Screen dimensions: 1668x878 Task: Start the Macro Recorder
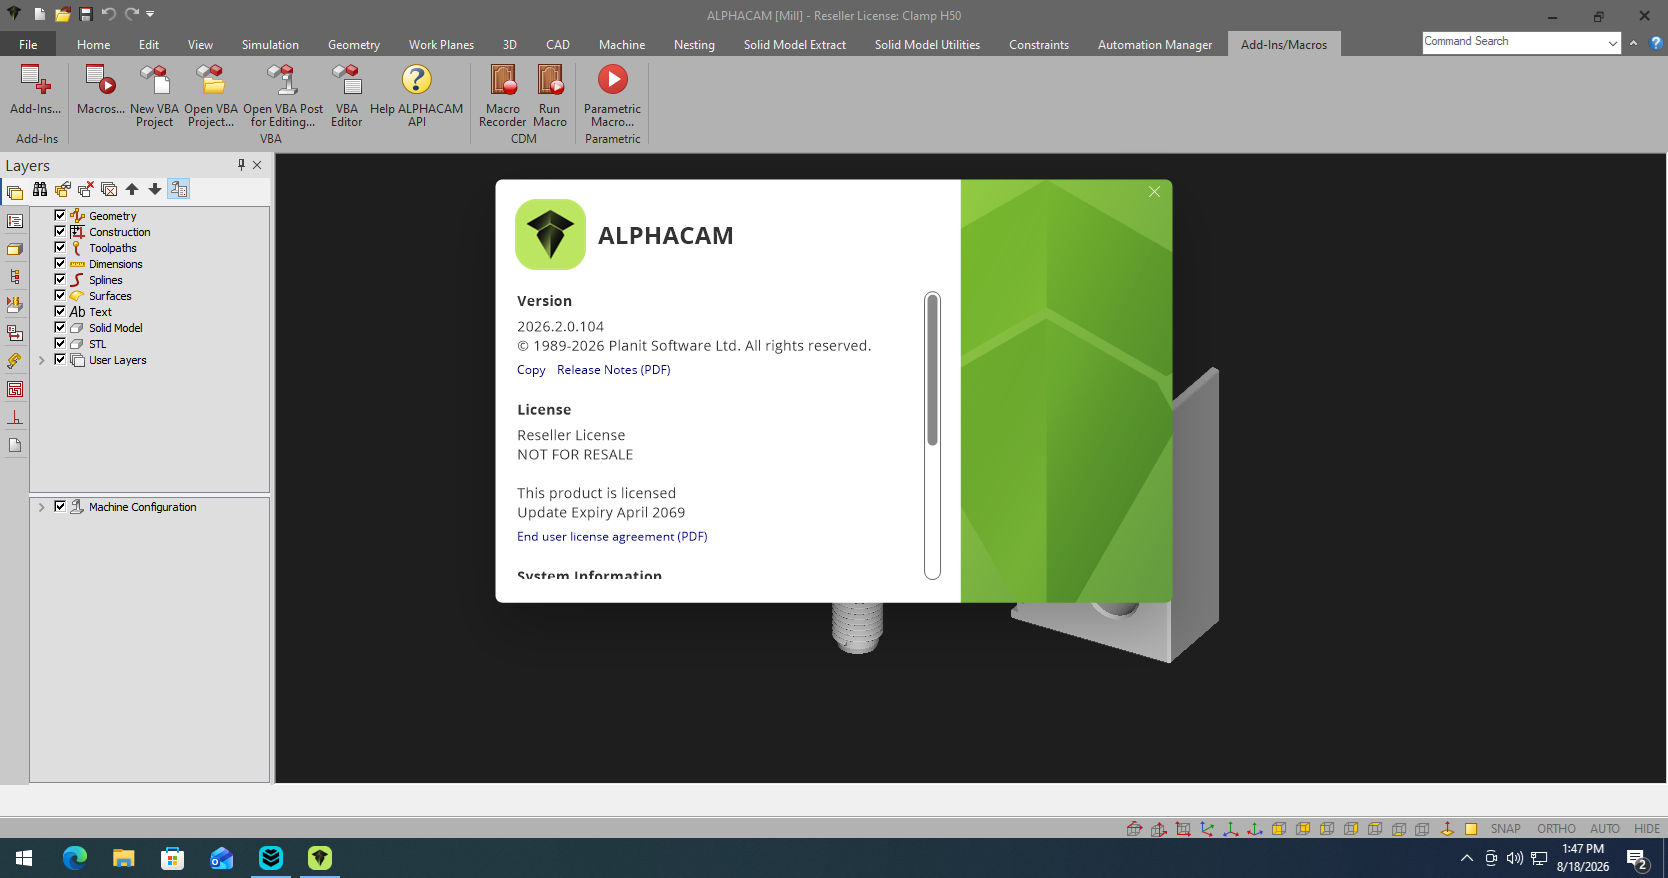tap(502, 96)
